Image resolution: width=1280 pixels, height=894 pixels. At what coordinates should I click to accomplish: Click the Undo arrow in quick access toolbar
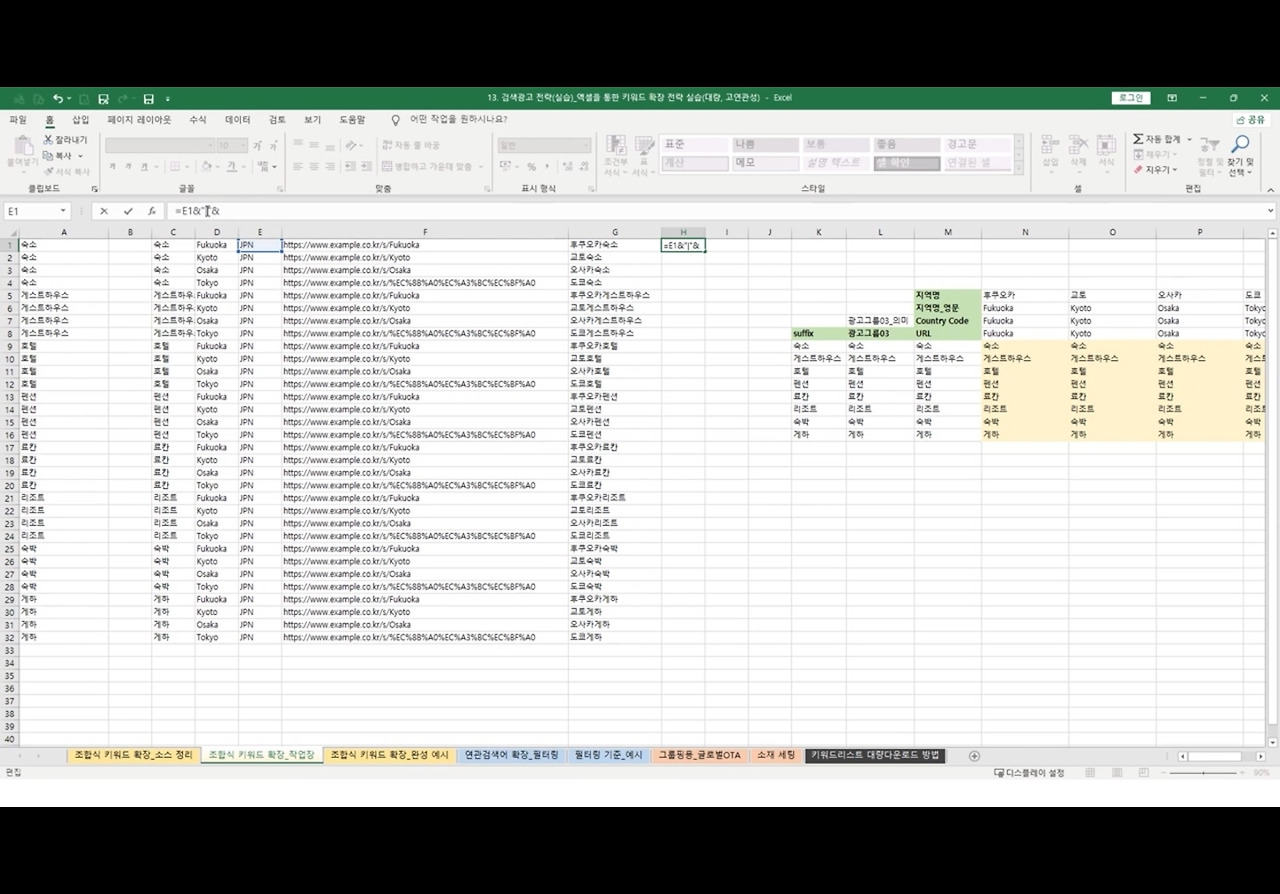(58, 99)
